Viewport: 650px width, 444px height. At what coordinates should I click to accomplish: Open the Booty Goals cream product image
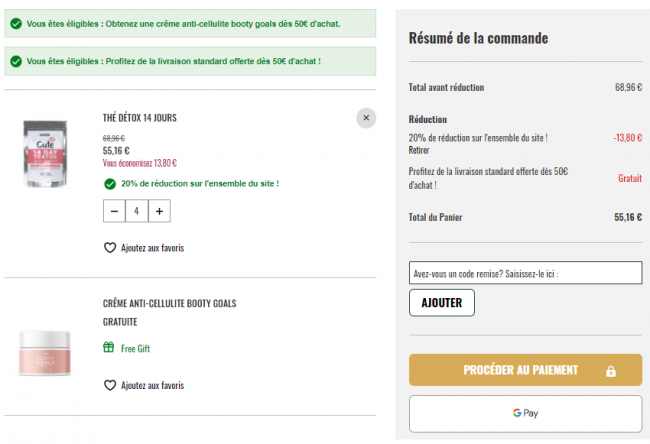[x=45, y=353]
